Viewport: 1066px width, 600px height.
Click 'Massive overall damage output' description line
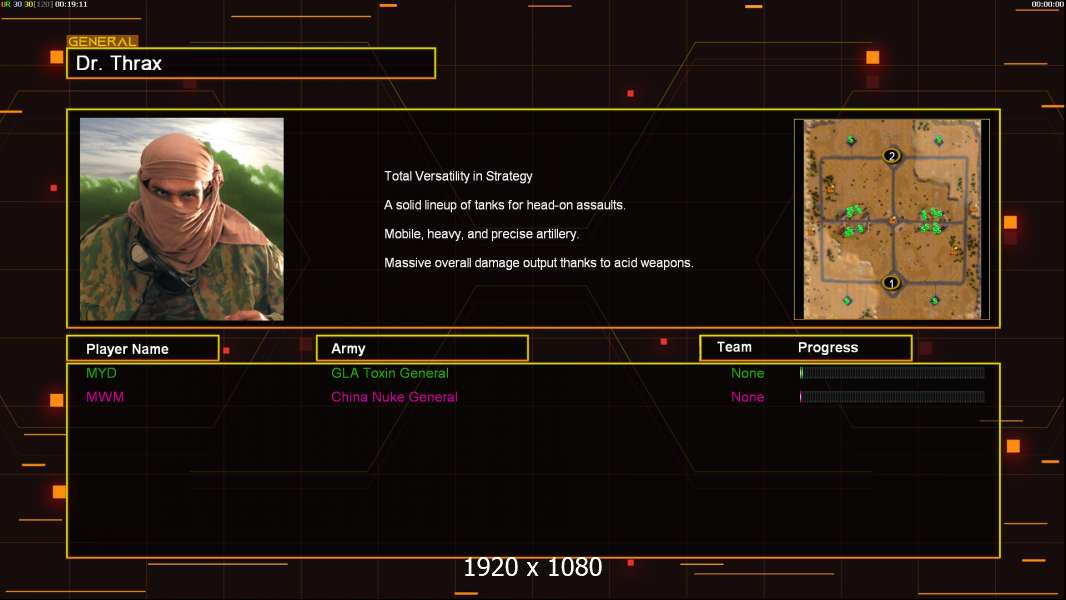point(538,262)
